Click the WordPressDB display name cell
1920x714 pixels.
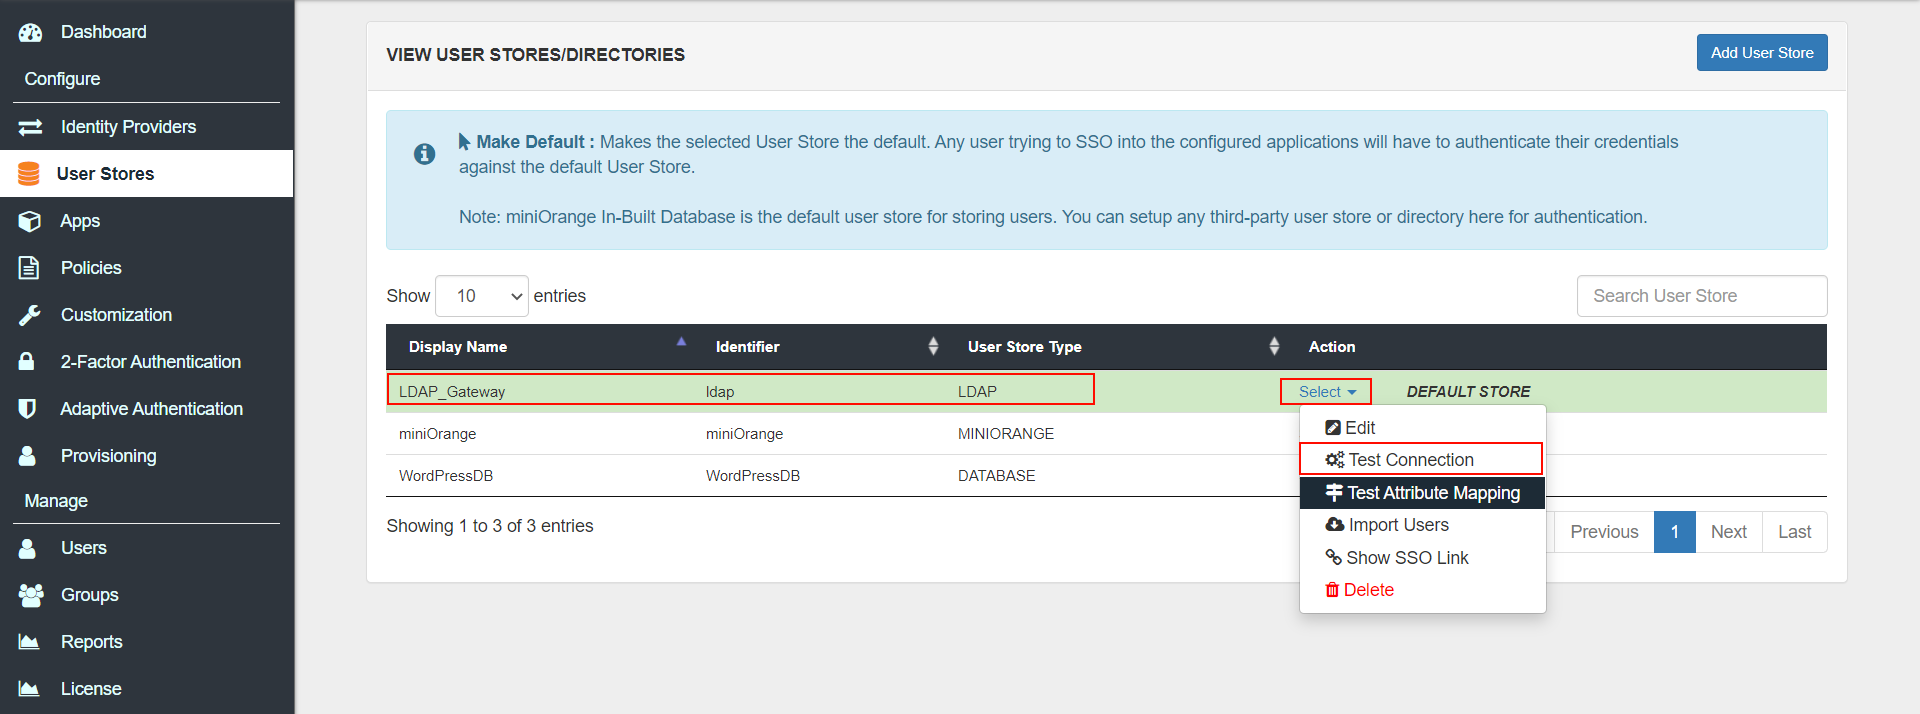[446, 476]
